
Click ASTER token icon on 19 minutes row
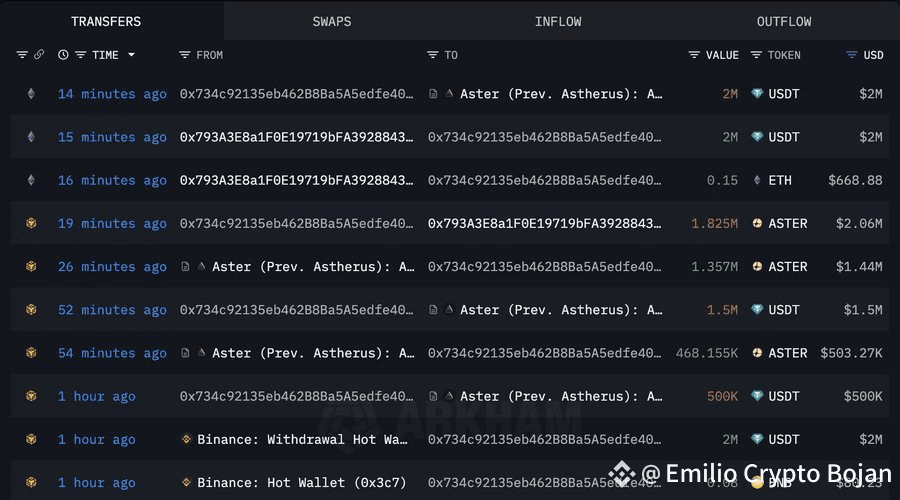point(757,223)
